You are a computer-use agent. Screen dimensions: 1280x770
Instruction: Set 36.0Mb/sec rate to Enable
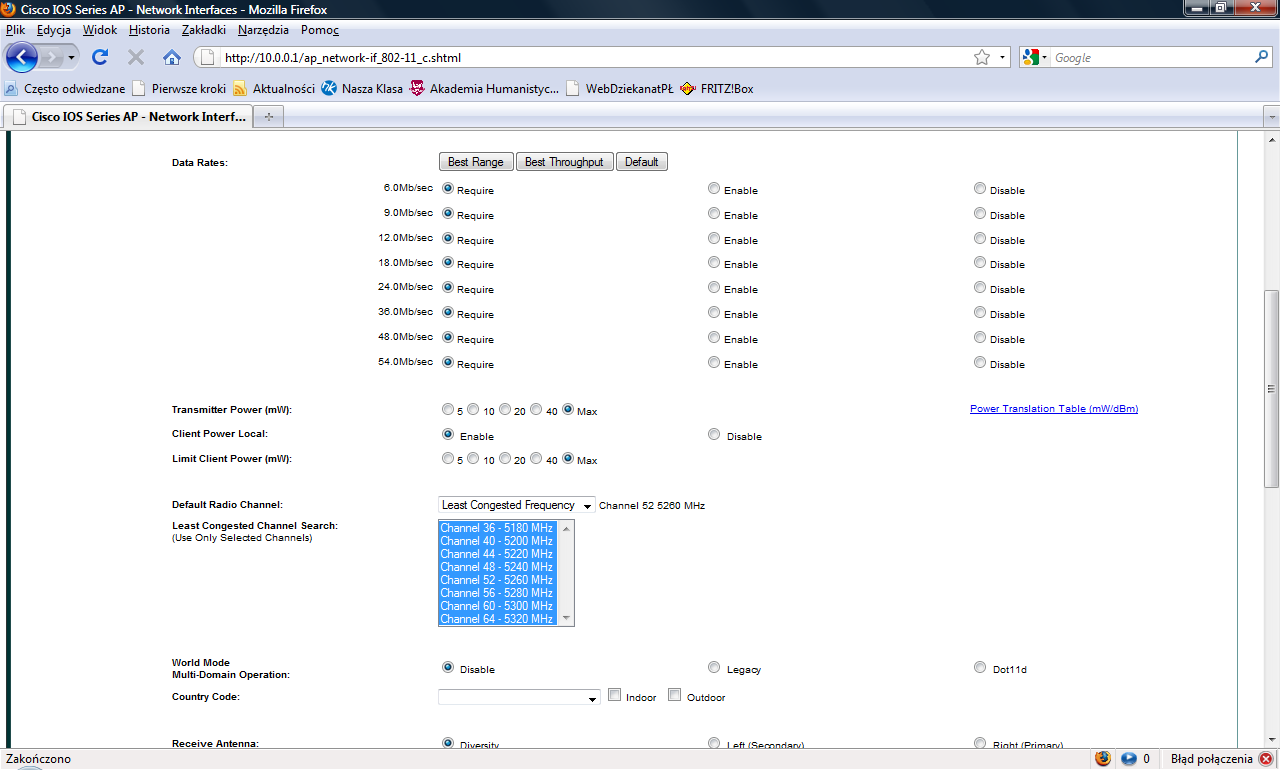click(714, 312)
